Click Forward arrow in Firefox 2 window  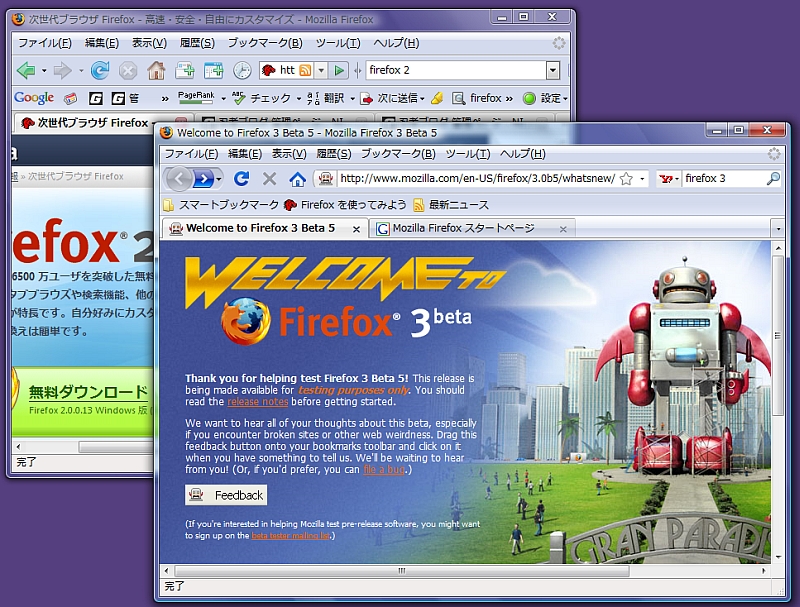pos(62,70)
